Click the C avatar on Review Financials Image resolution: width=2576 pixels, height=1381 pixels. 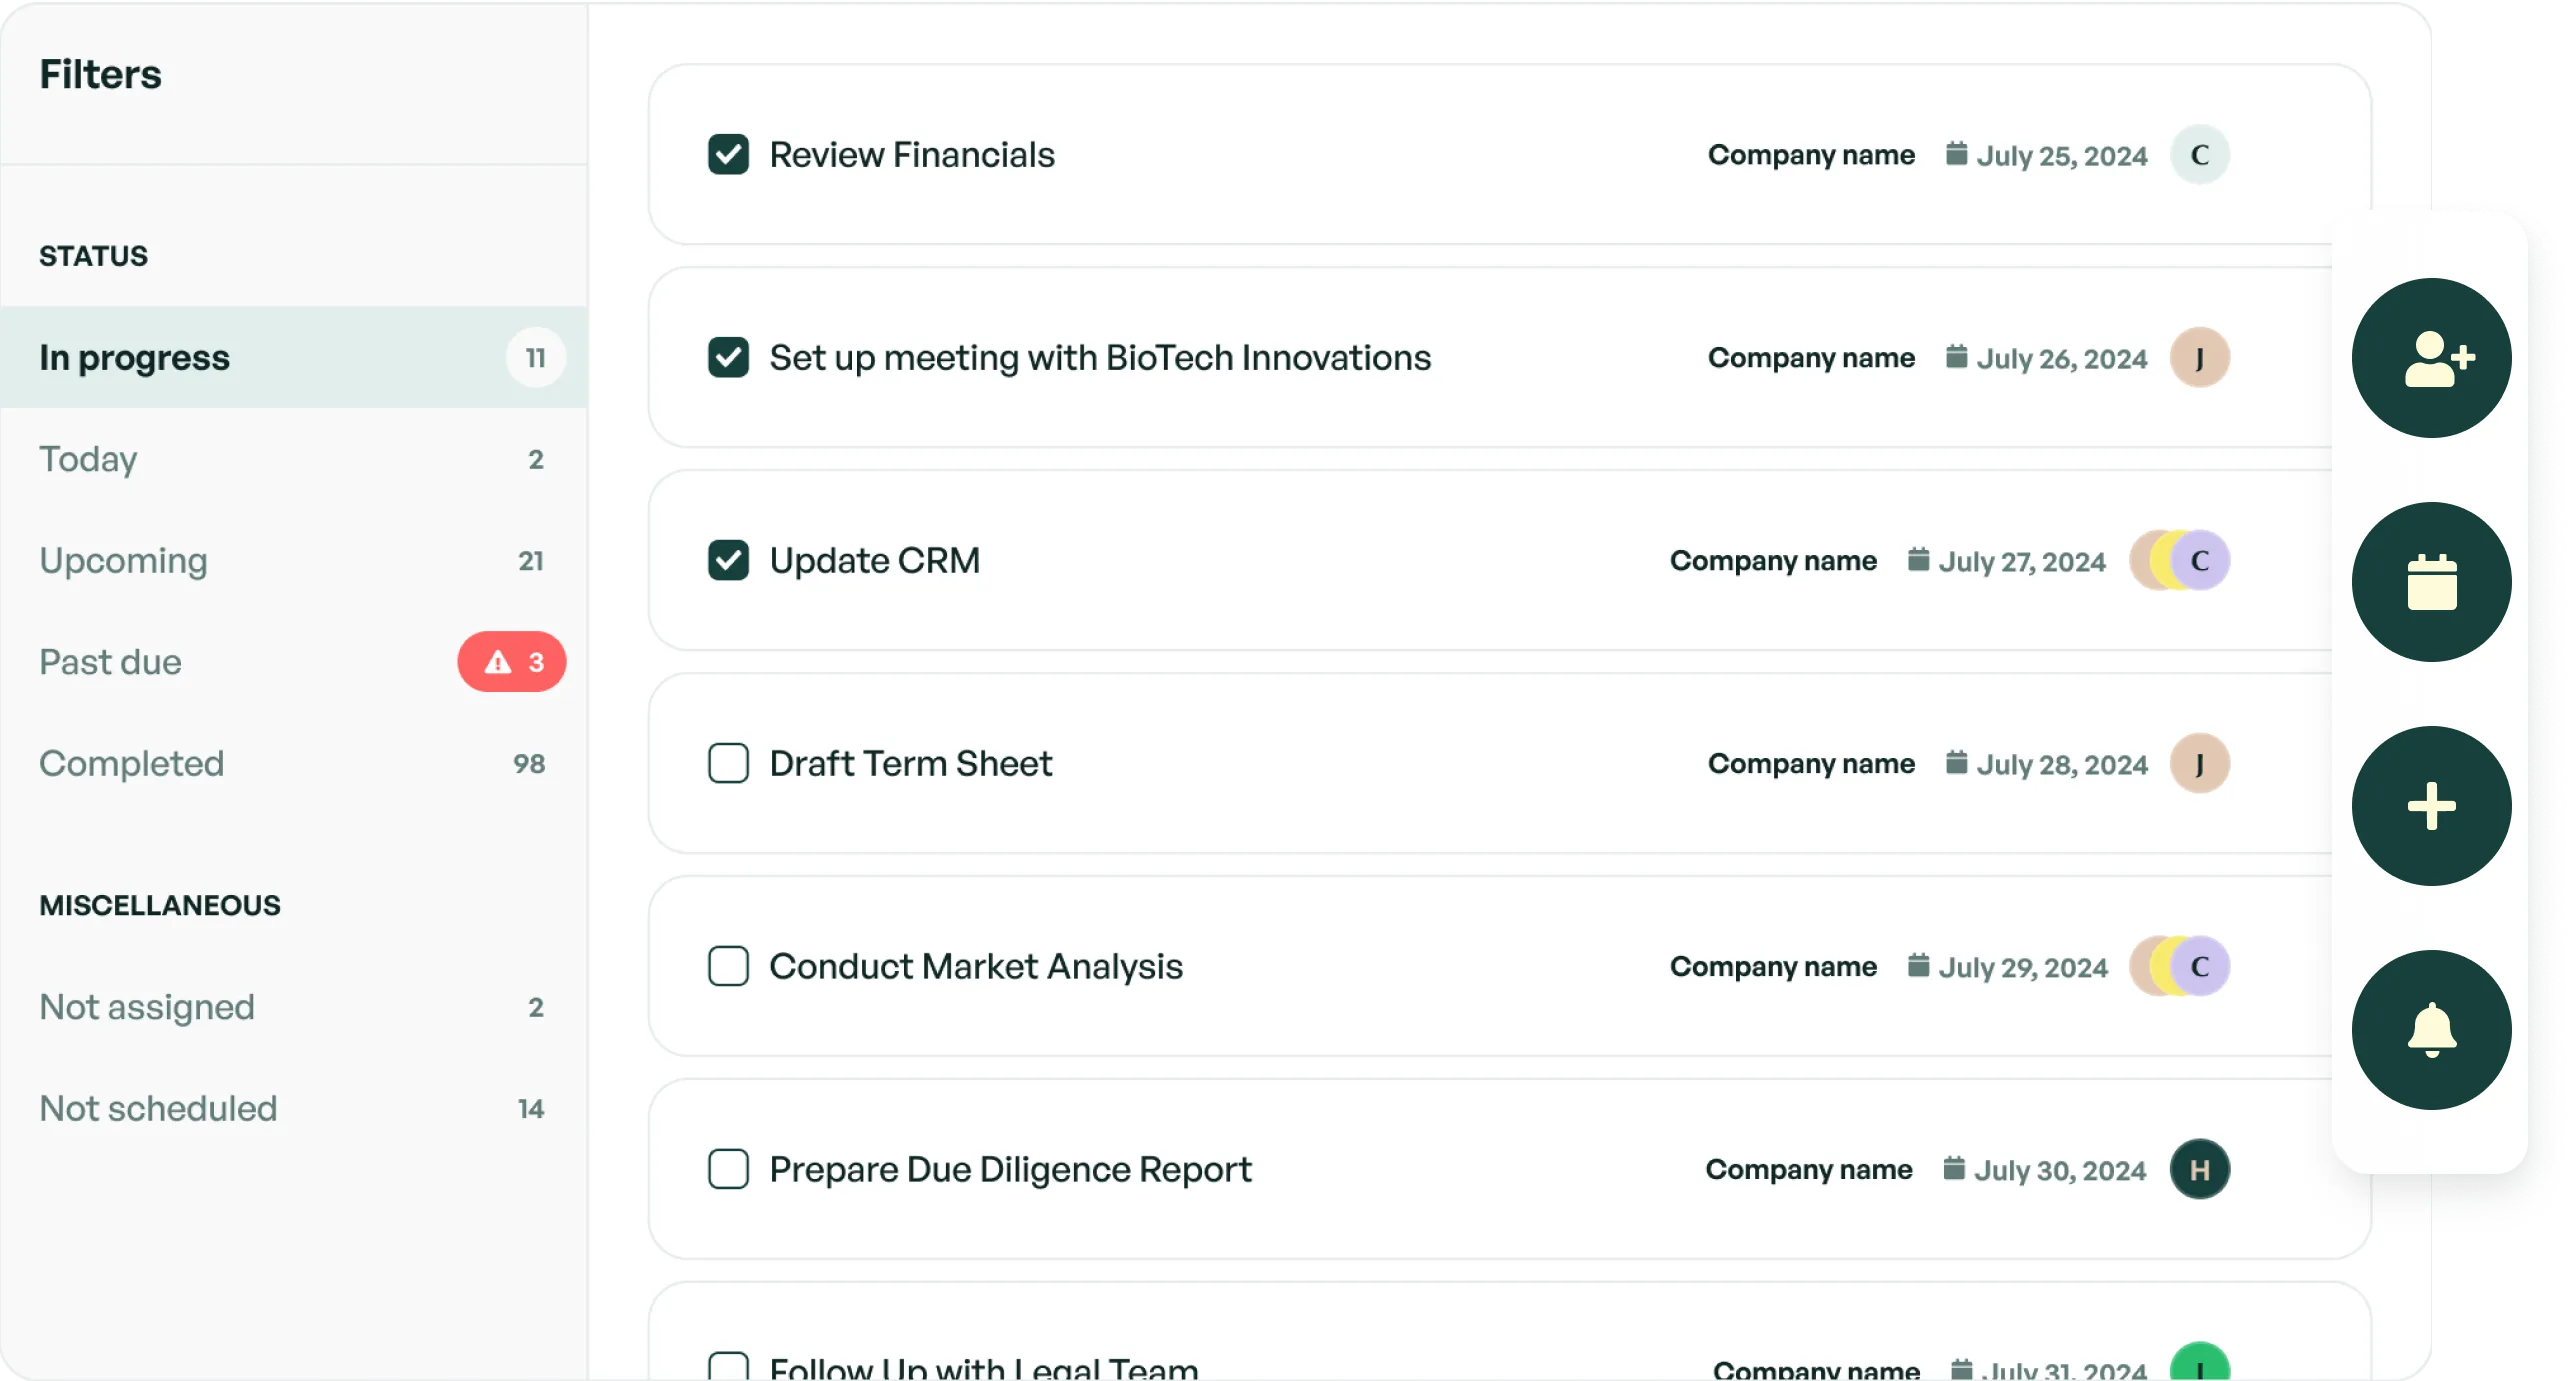click(x=2199, y=155)
